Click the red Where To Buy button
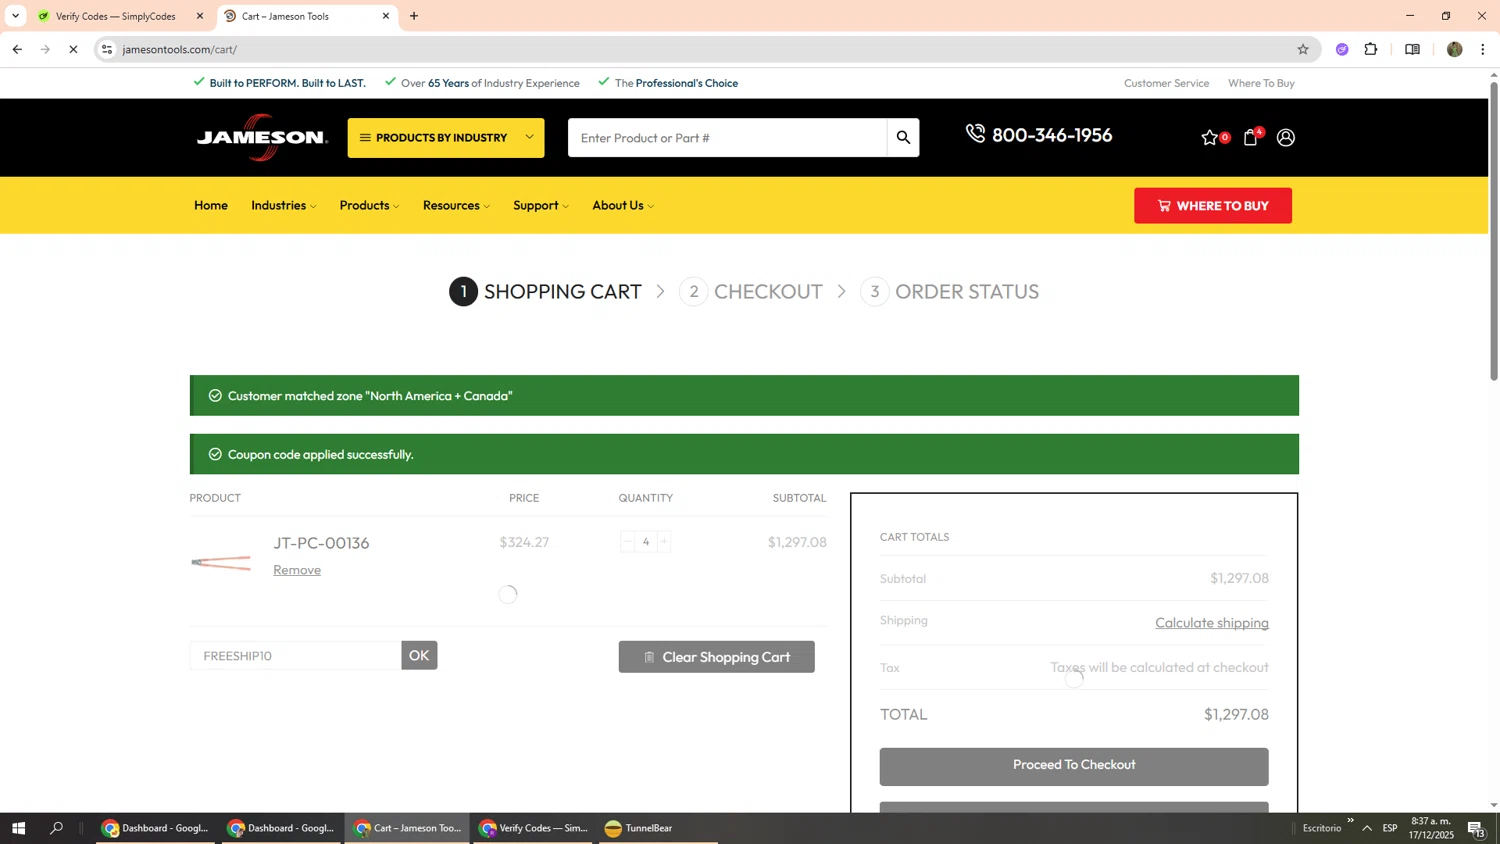Viewport: 1500px width, 844px height. 1212,206
